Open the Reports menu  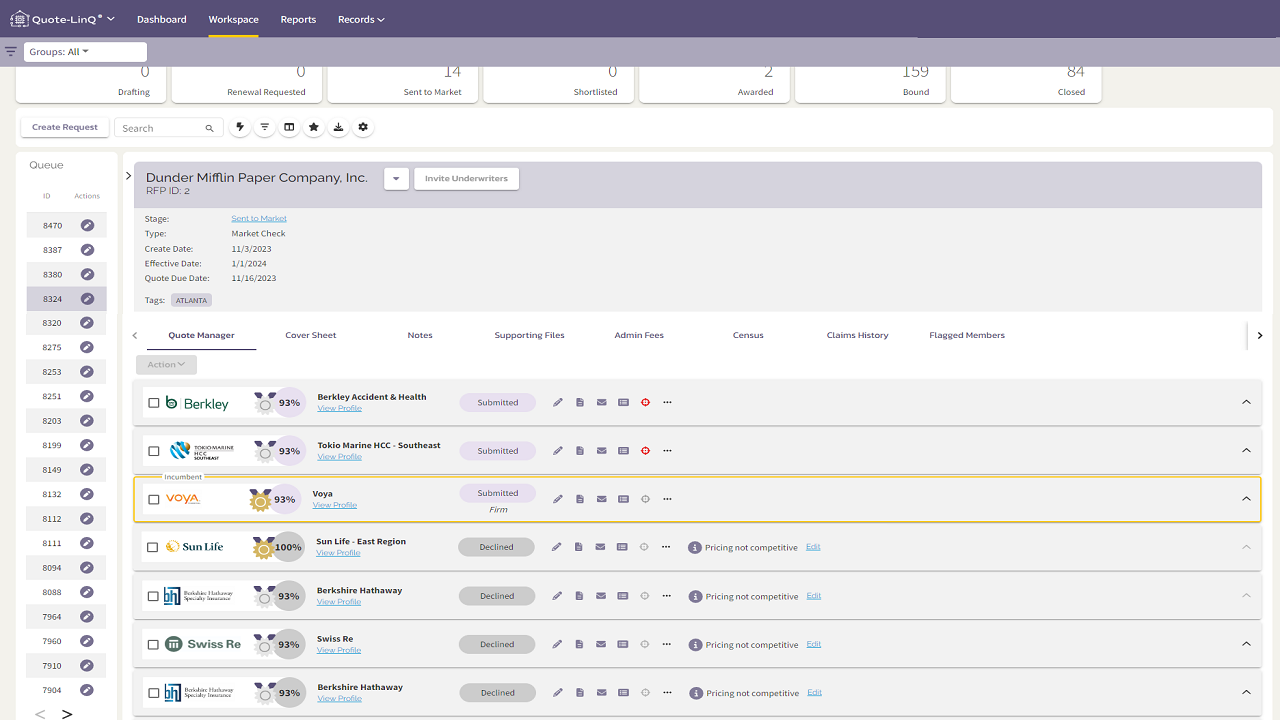click(x=298, y=19)
